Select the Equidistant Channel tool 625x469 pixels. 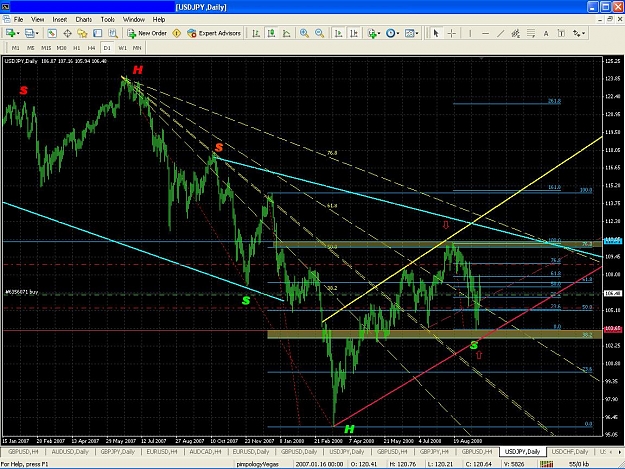[x=515, y=33]
